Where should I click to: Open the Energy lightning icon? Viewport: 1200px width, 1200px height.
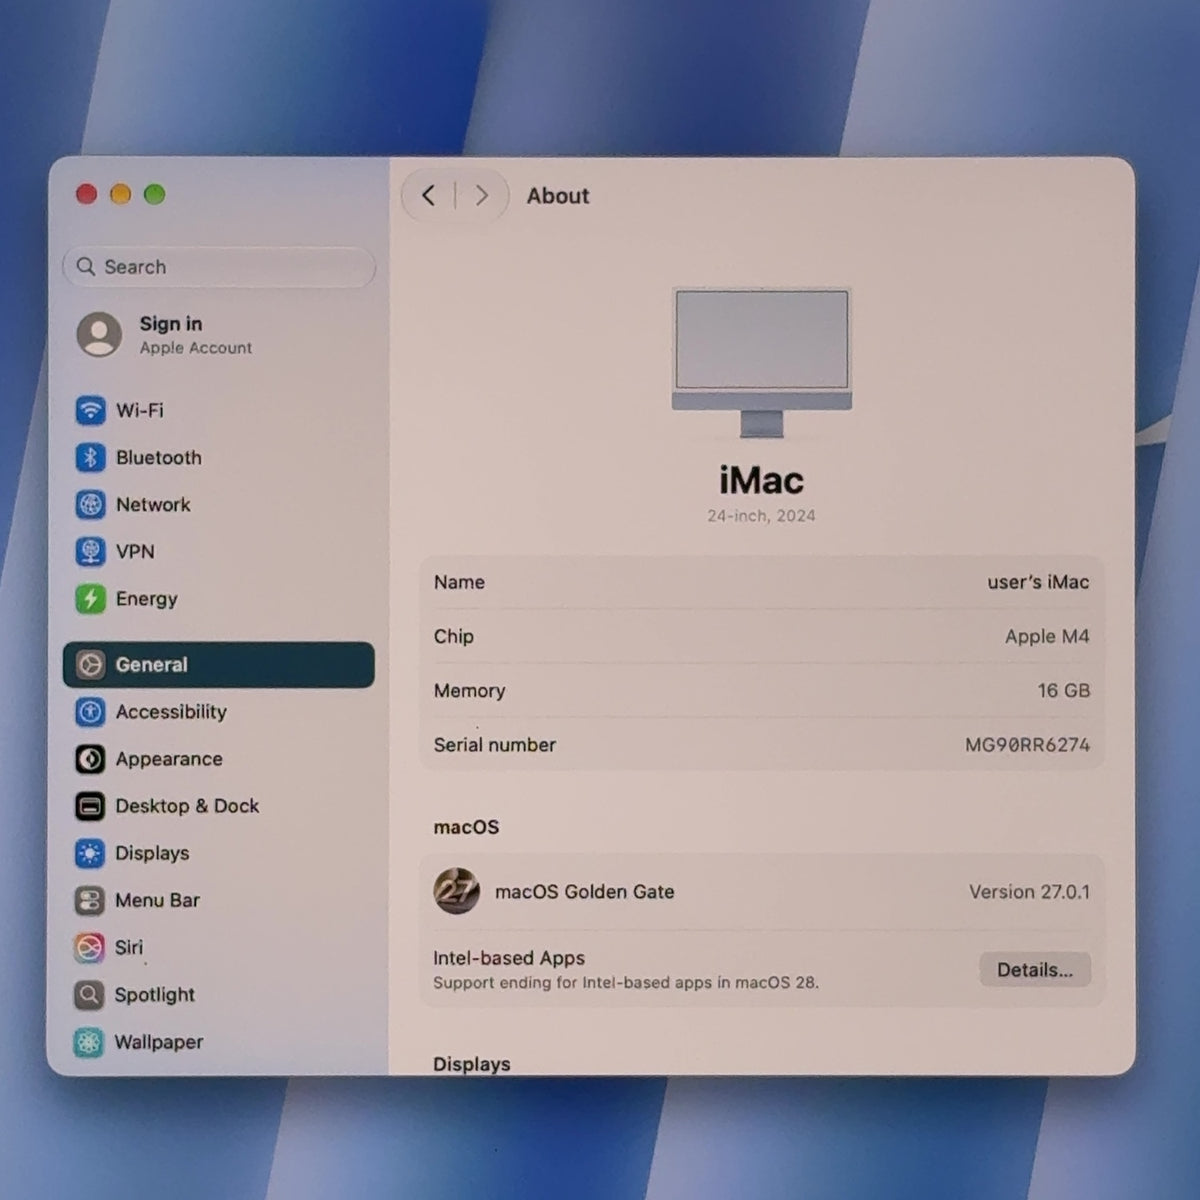[x=90, y=598]
